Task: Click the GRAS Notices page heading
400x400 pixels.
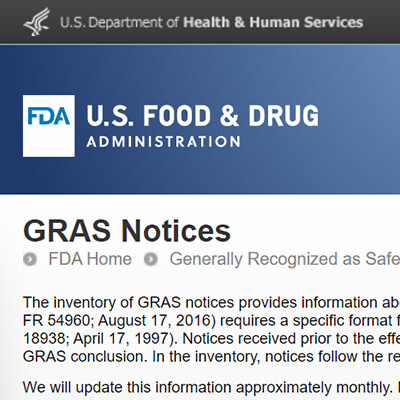Action: tap(127, 231)
